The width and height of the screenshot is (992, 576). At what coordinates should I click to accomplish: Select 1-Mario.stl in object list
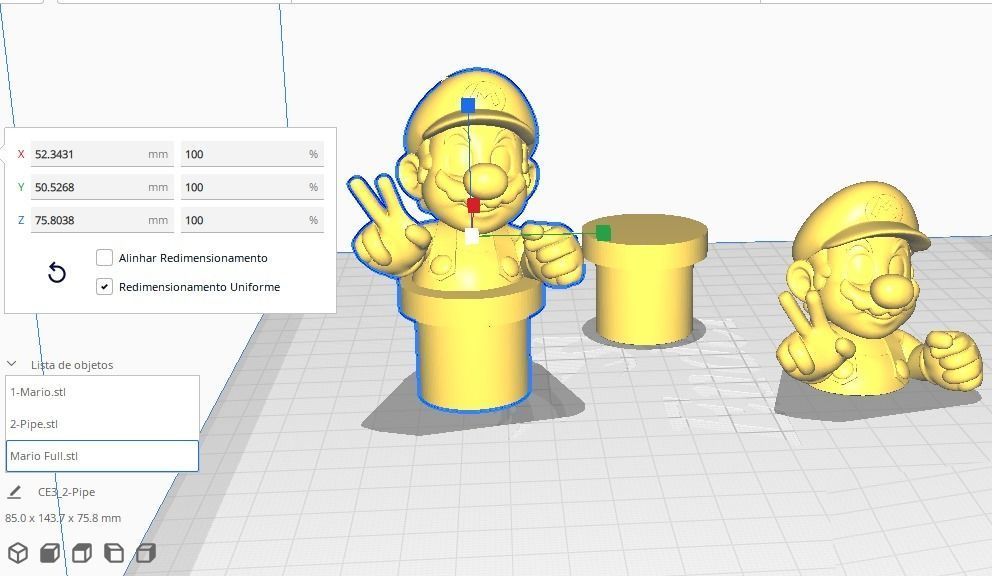102,392
